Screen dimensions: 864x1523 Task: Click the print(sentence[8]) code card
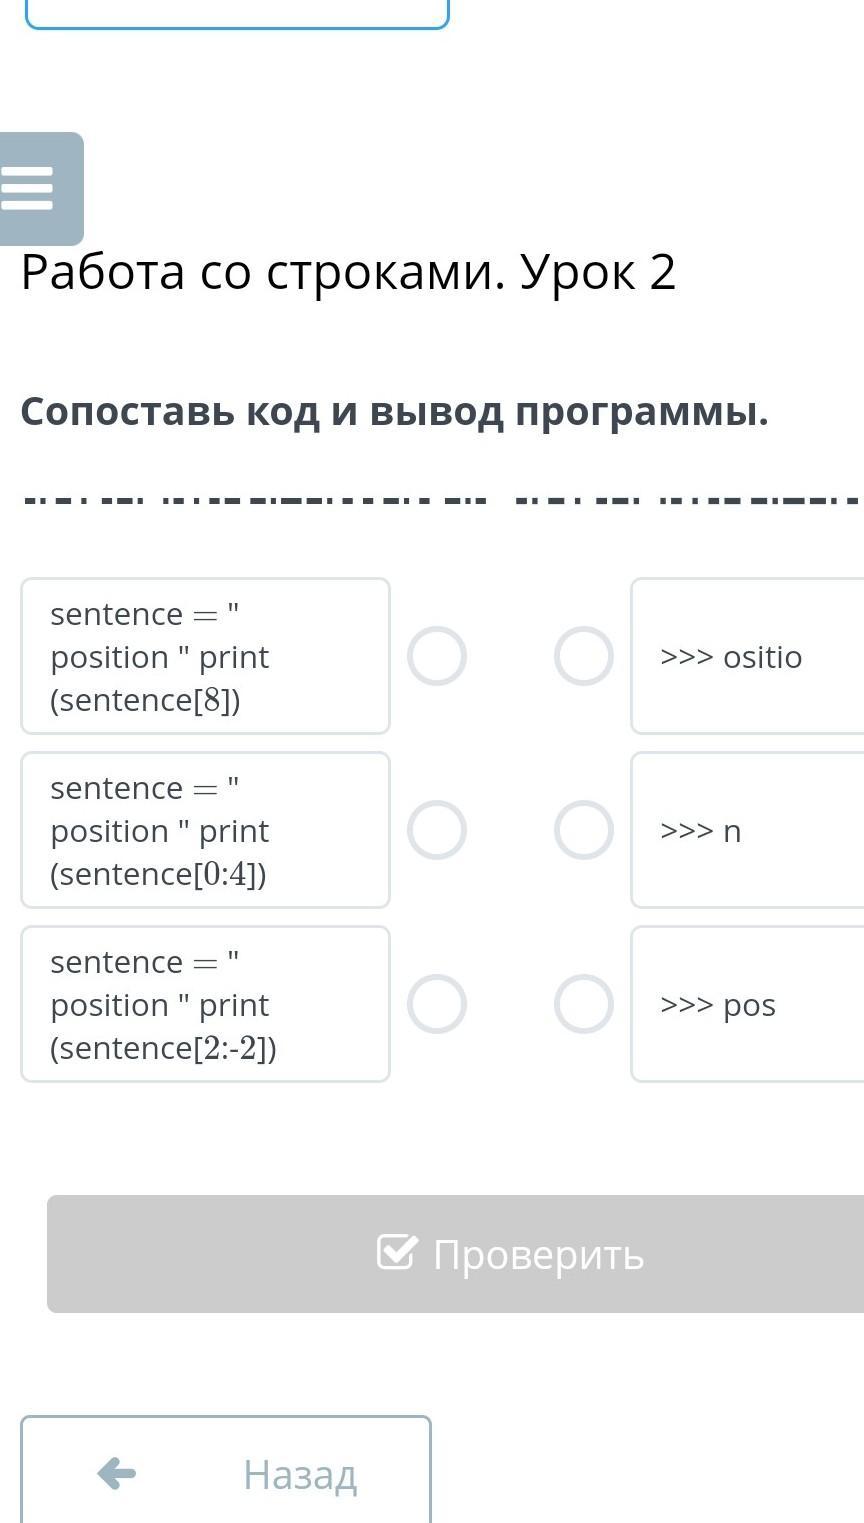[x=205, y=656]
